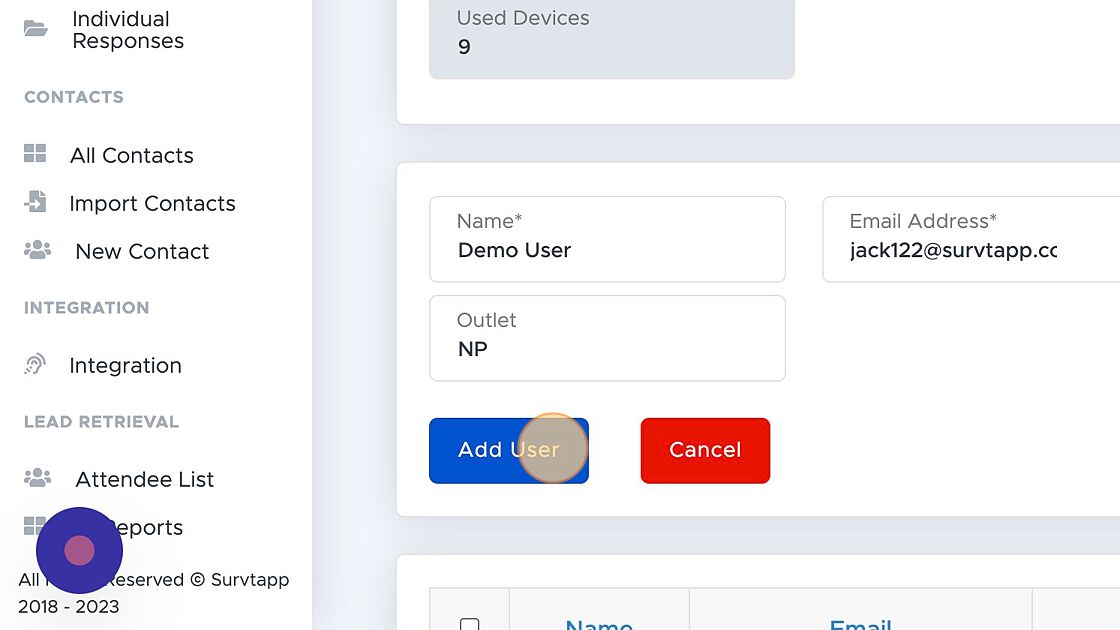Open the Integration section
The height and width of the screenshot is (630, 1120).
[125, 366]
